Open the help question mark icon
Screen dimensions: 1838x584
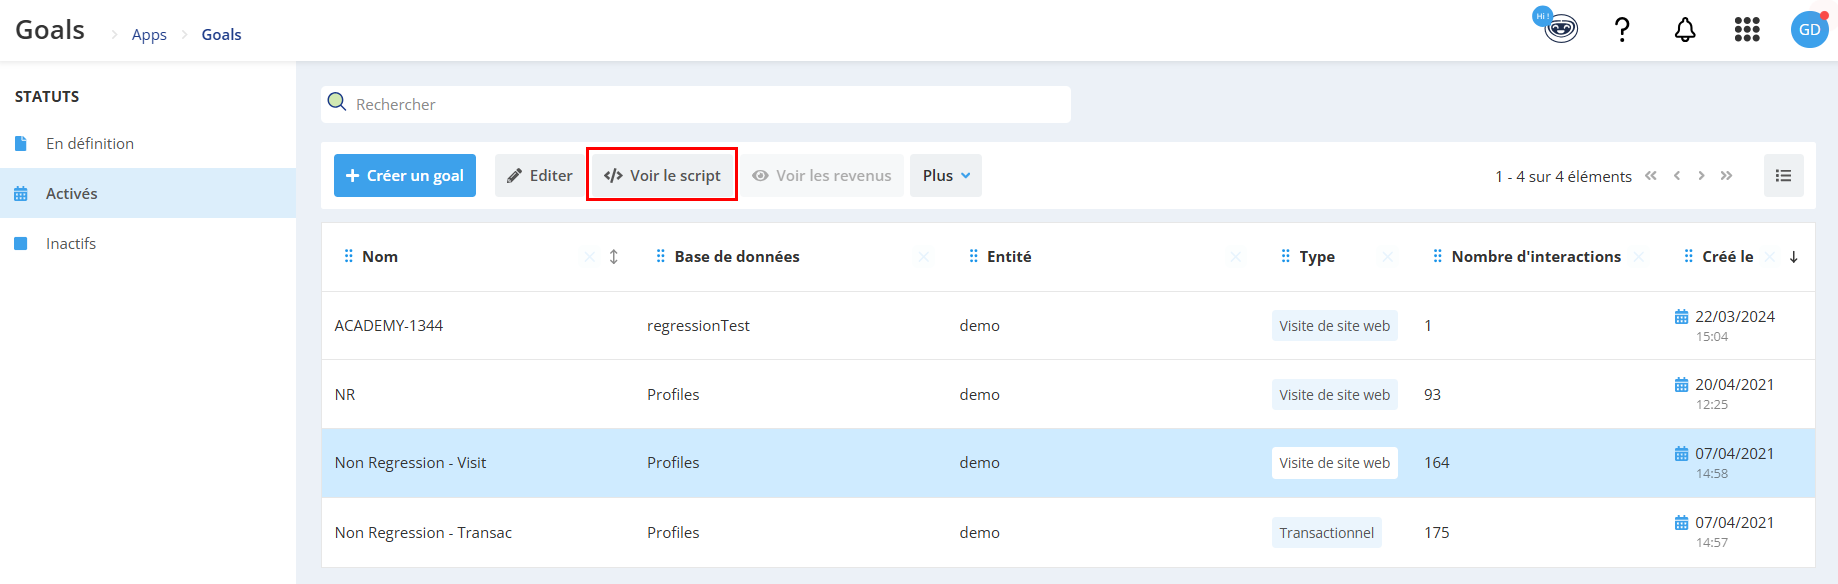click(1622, 30)
